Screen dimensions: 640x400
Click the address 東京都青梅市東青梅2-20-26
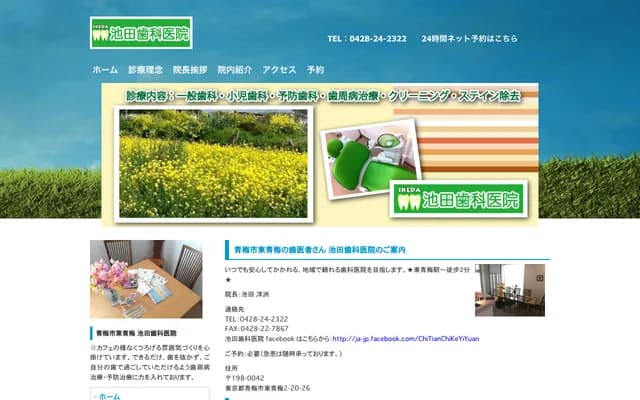pos(267,388)
